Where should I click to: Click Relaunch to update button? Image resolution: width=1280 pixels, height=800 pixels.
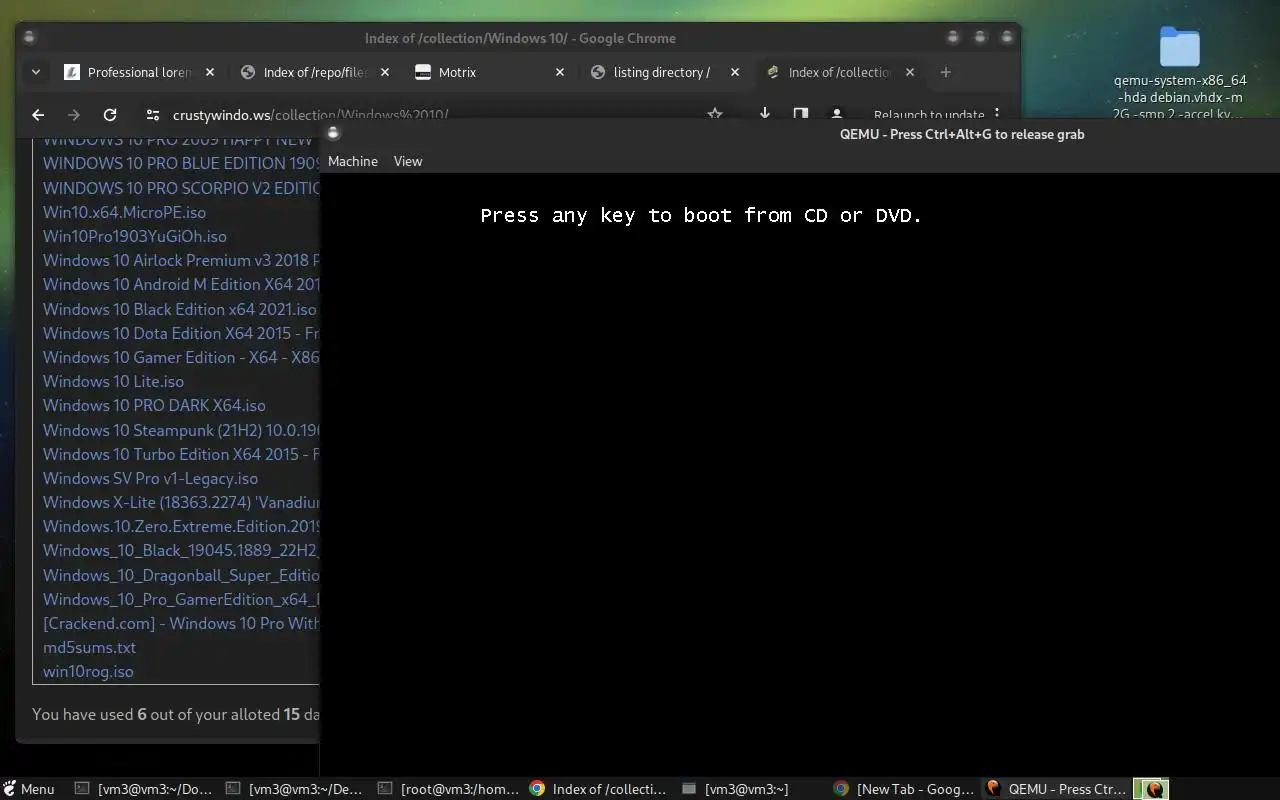pos(929,114)
